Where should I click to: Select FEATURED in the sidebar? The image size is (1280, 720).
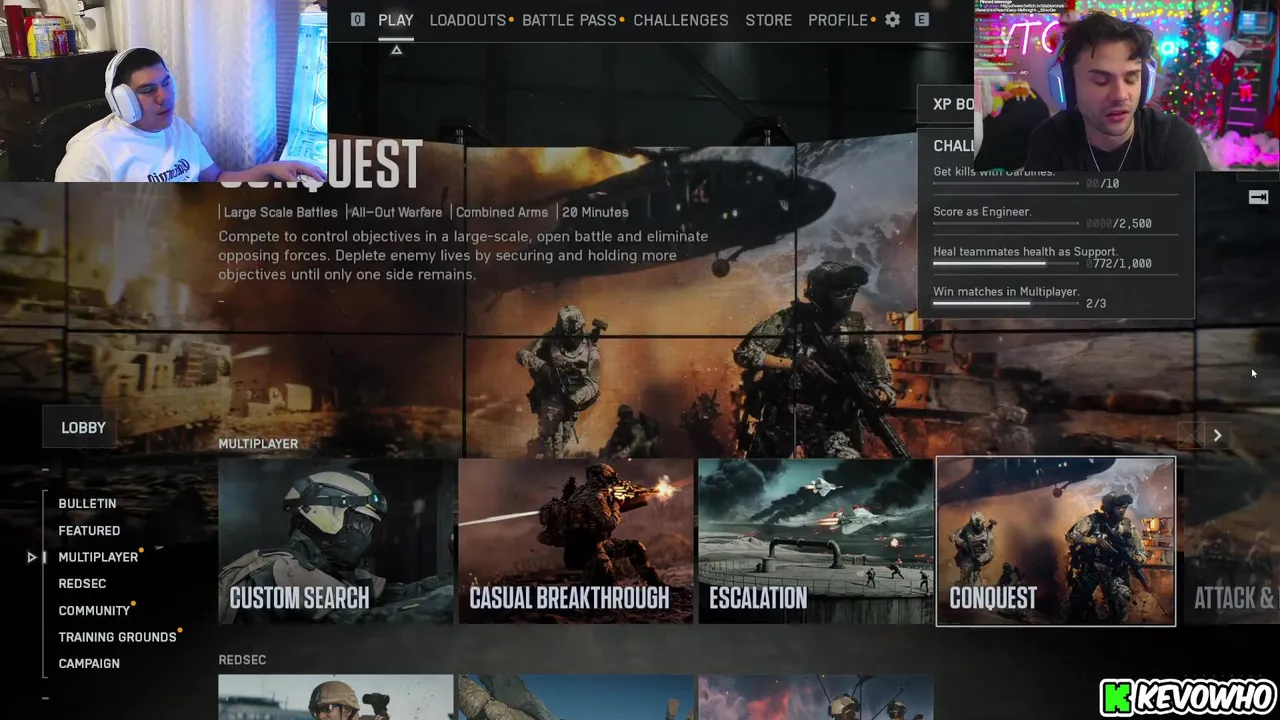pos(89,531)
